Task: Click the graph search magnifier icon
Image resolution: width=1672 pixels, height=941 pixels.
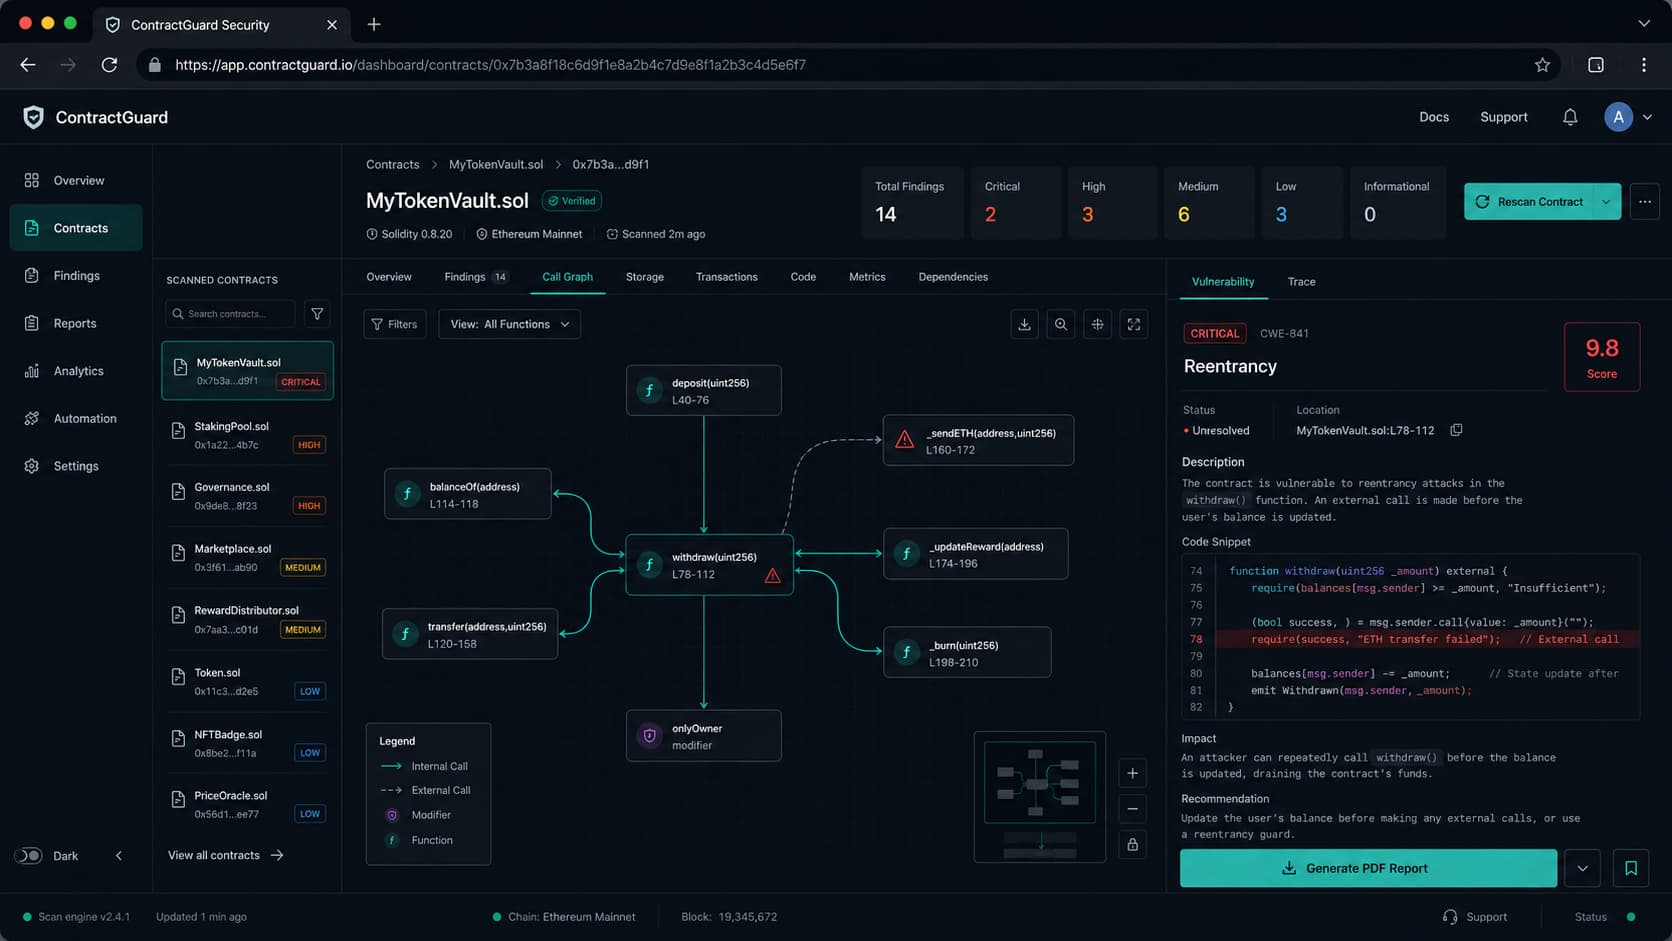Action: [x=1061, y=324]
